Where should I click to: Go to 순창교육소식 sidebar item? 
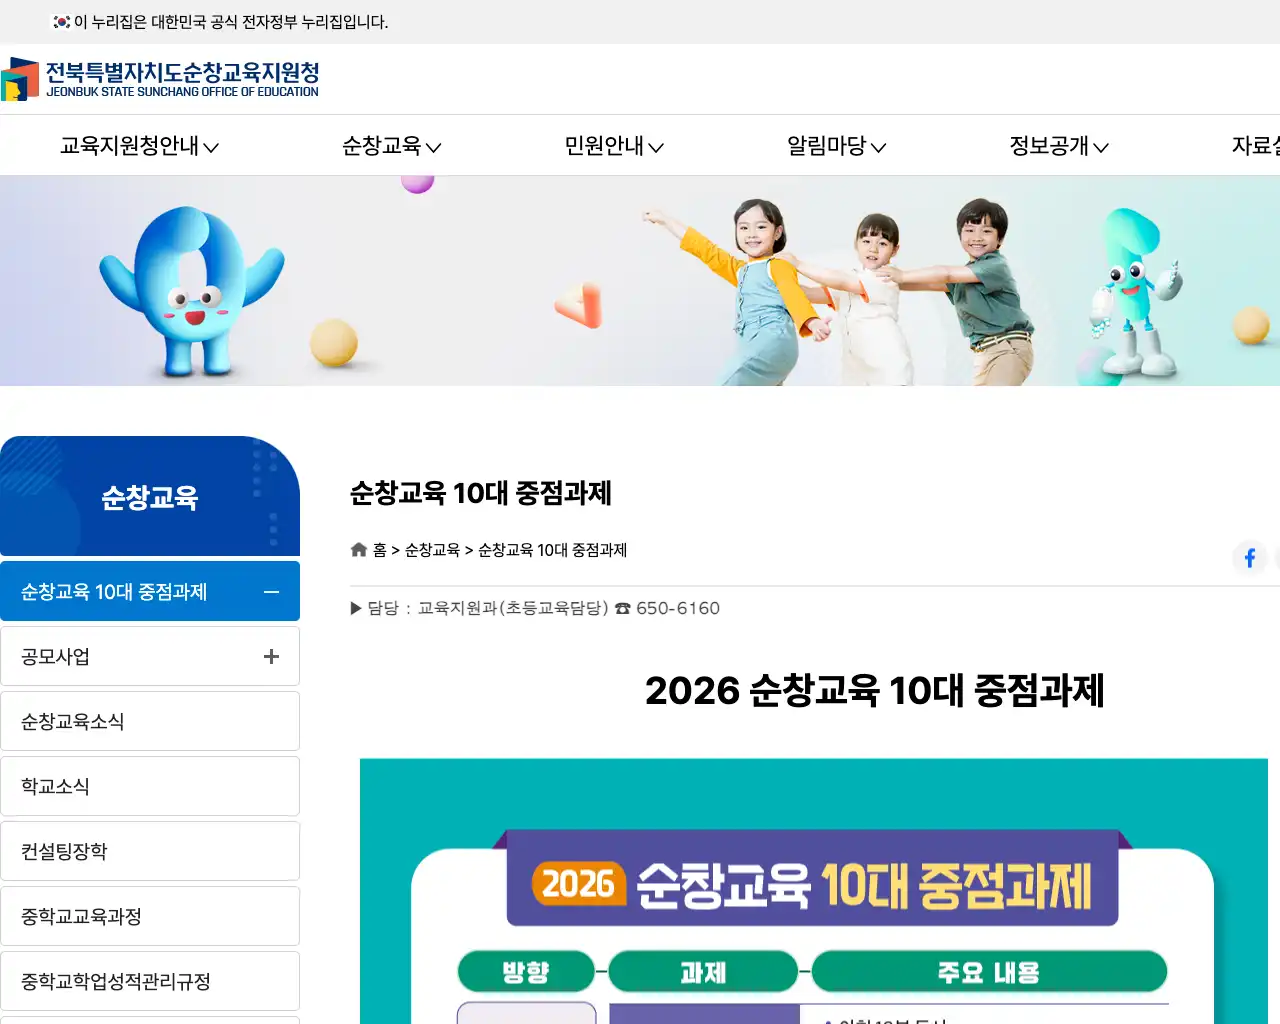click(x=150, y=721)
